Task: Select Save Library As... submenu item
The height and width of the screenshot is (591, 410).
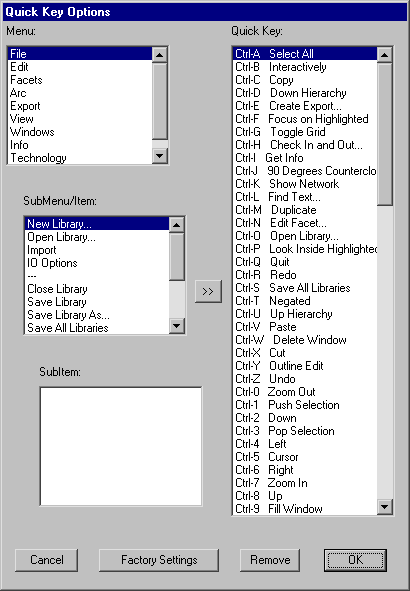Action: [97, 315]
